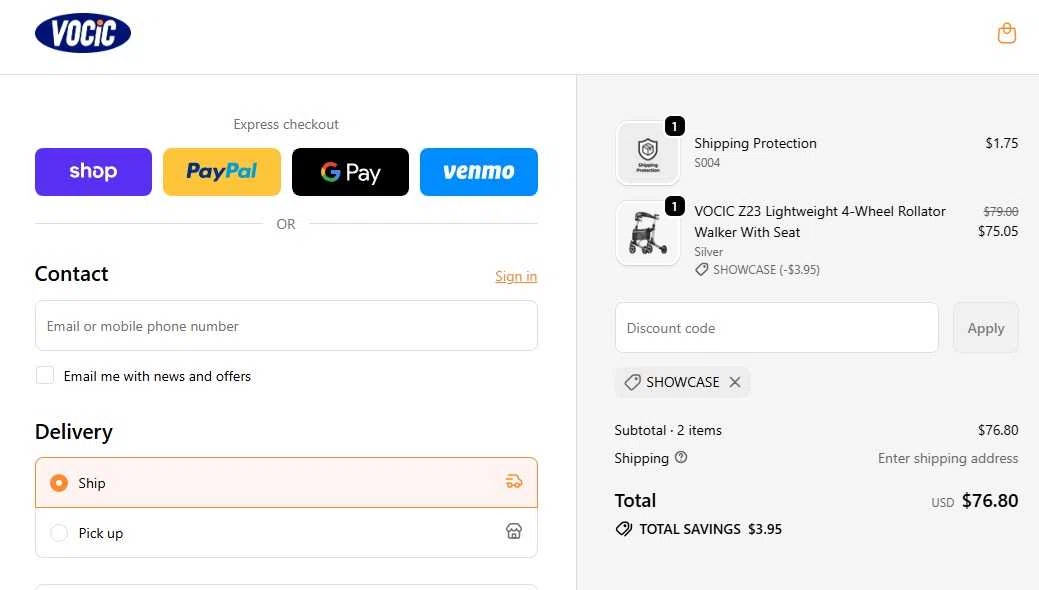This screenshot has width=1039, height=590.
Task: Click the Contact section heading
Action: pos(72,274)
